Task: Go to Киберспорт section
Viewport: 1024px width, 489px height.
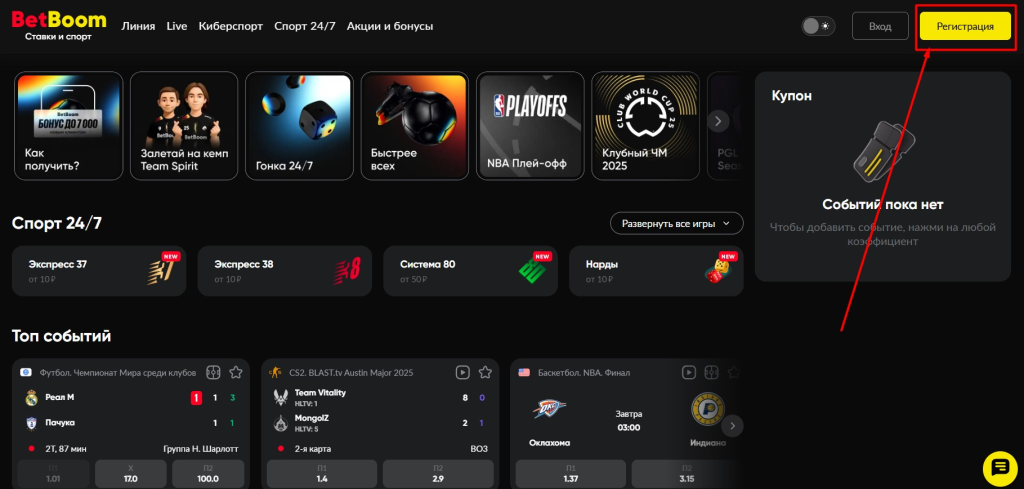Action: point(231,26)
